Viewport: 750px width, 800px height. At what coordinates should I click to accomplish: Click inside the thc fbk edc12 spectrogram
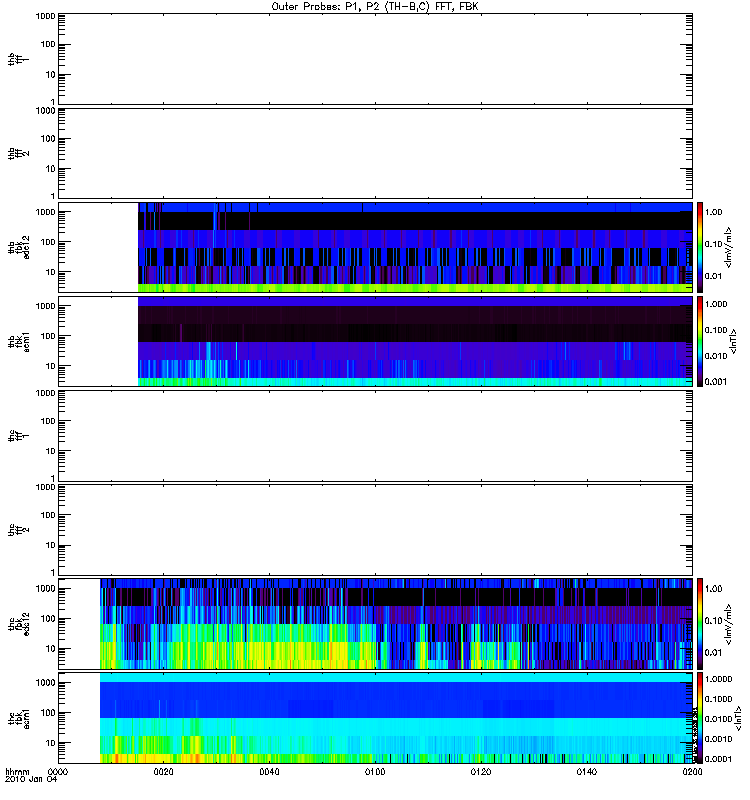(396, 623)
